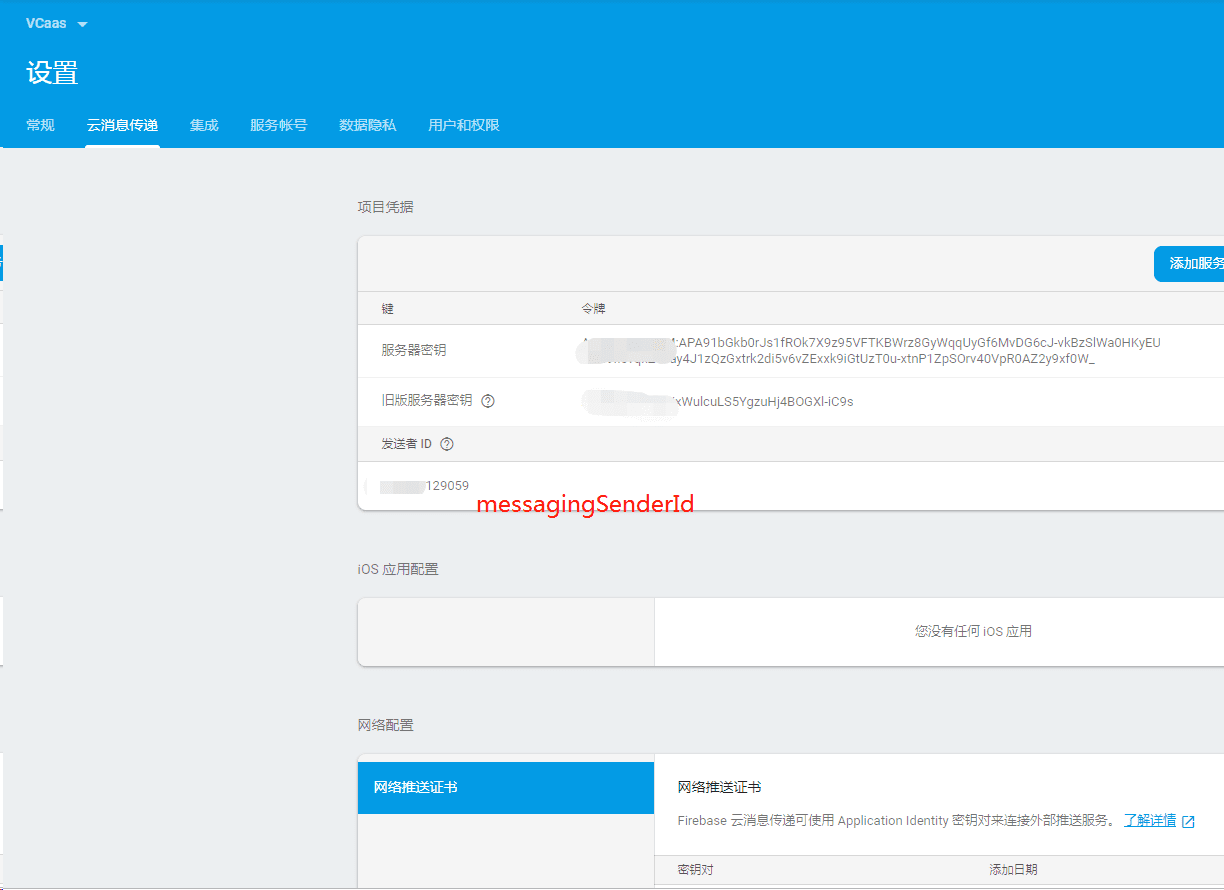Switch to the 用户和权限 tab
Viewport: 1224px width, 890px height.
[x=463, y=125]
